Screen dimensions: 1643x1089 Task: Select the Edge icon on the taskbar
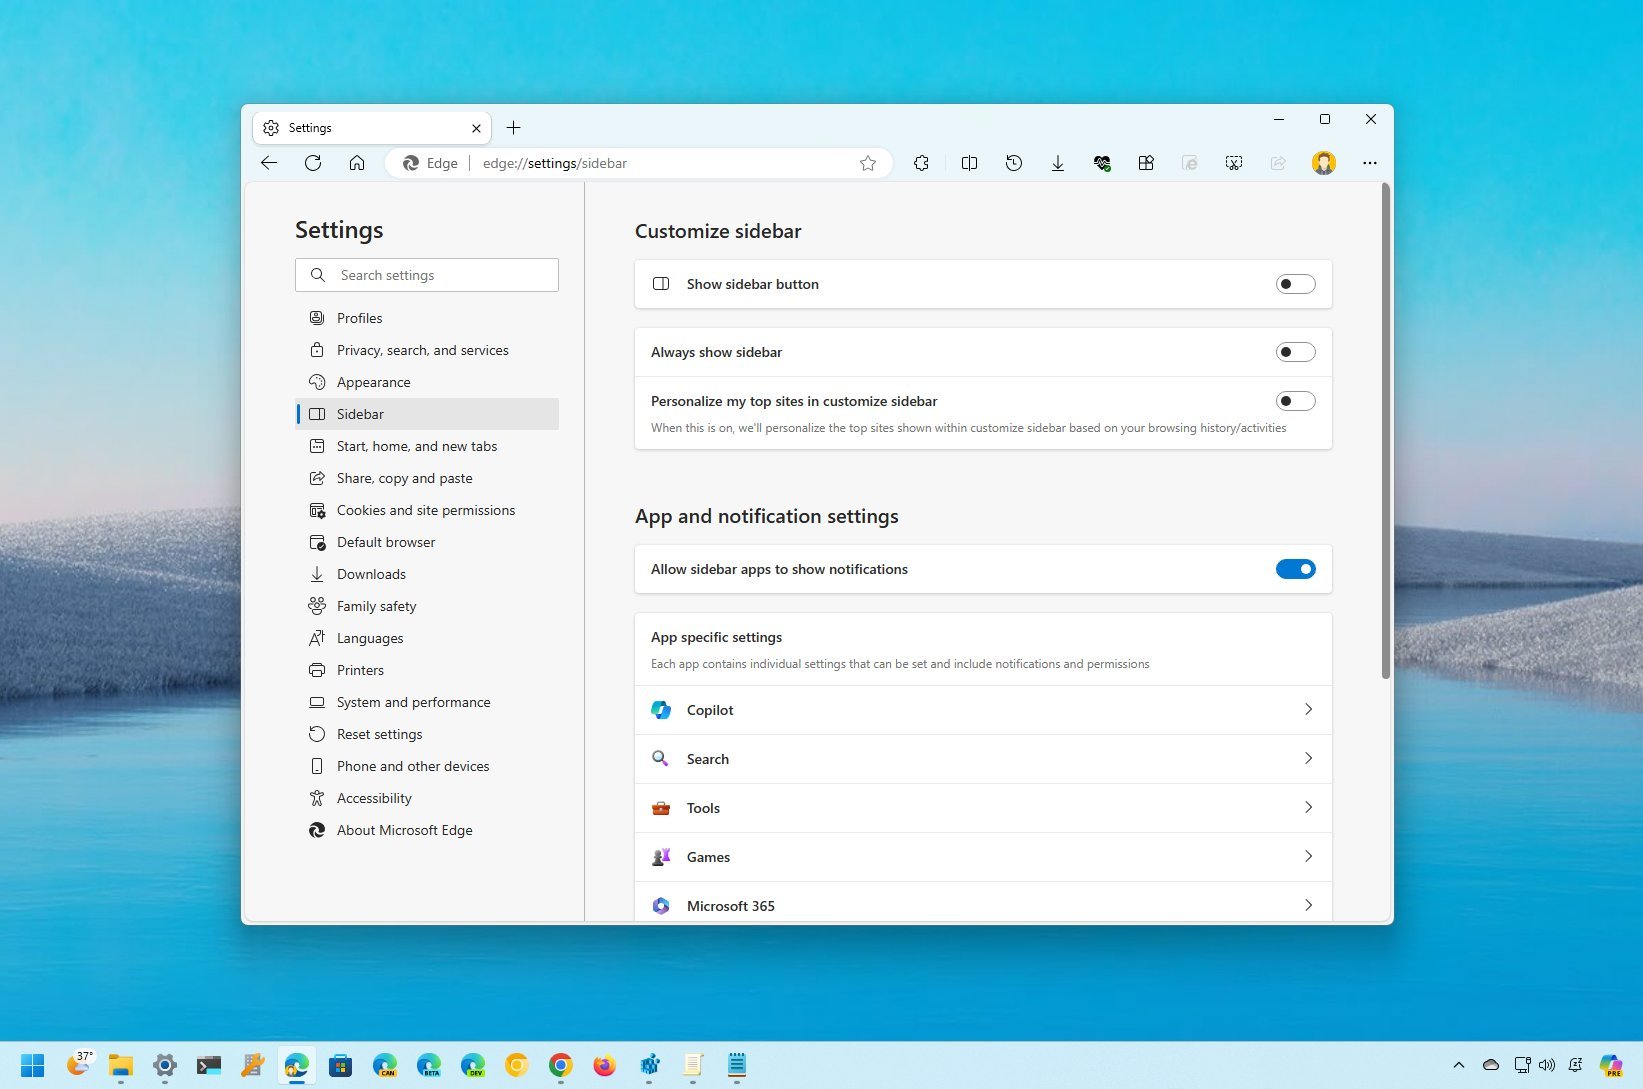pos(296,1065)
